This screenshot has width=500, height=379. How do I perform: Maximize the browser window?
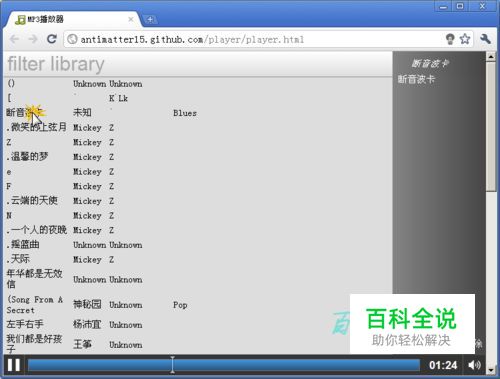[x=460, y=6]
